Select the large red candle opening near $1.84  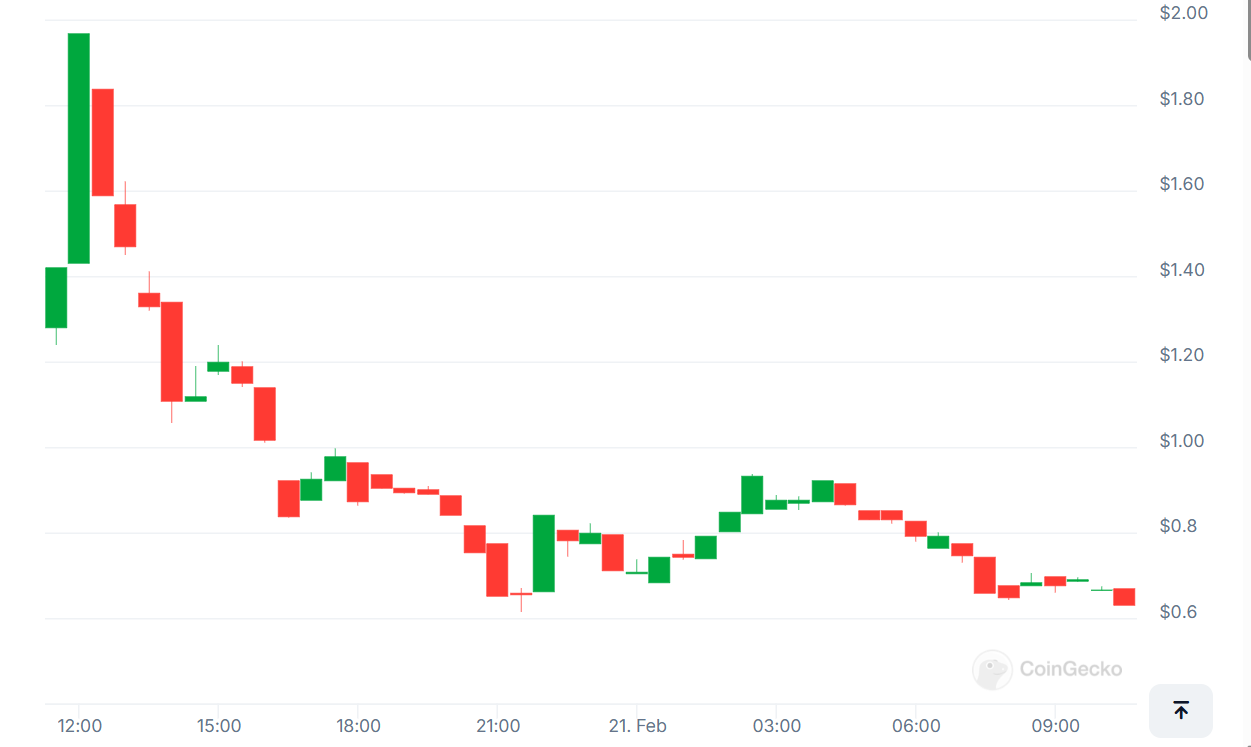point(102,142)
